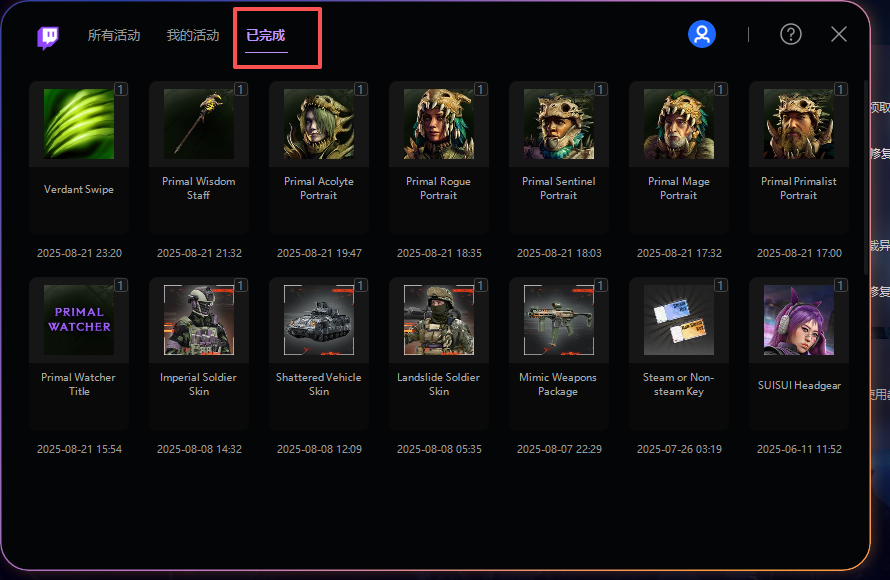Select the 已完成 tab

266,35
